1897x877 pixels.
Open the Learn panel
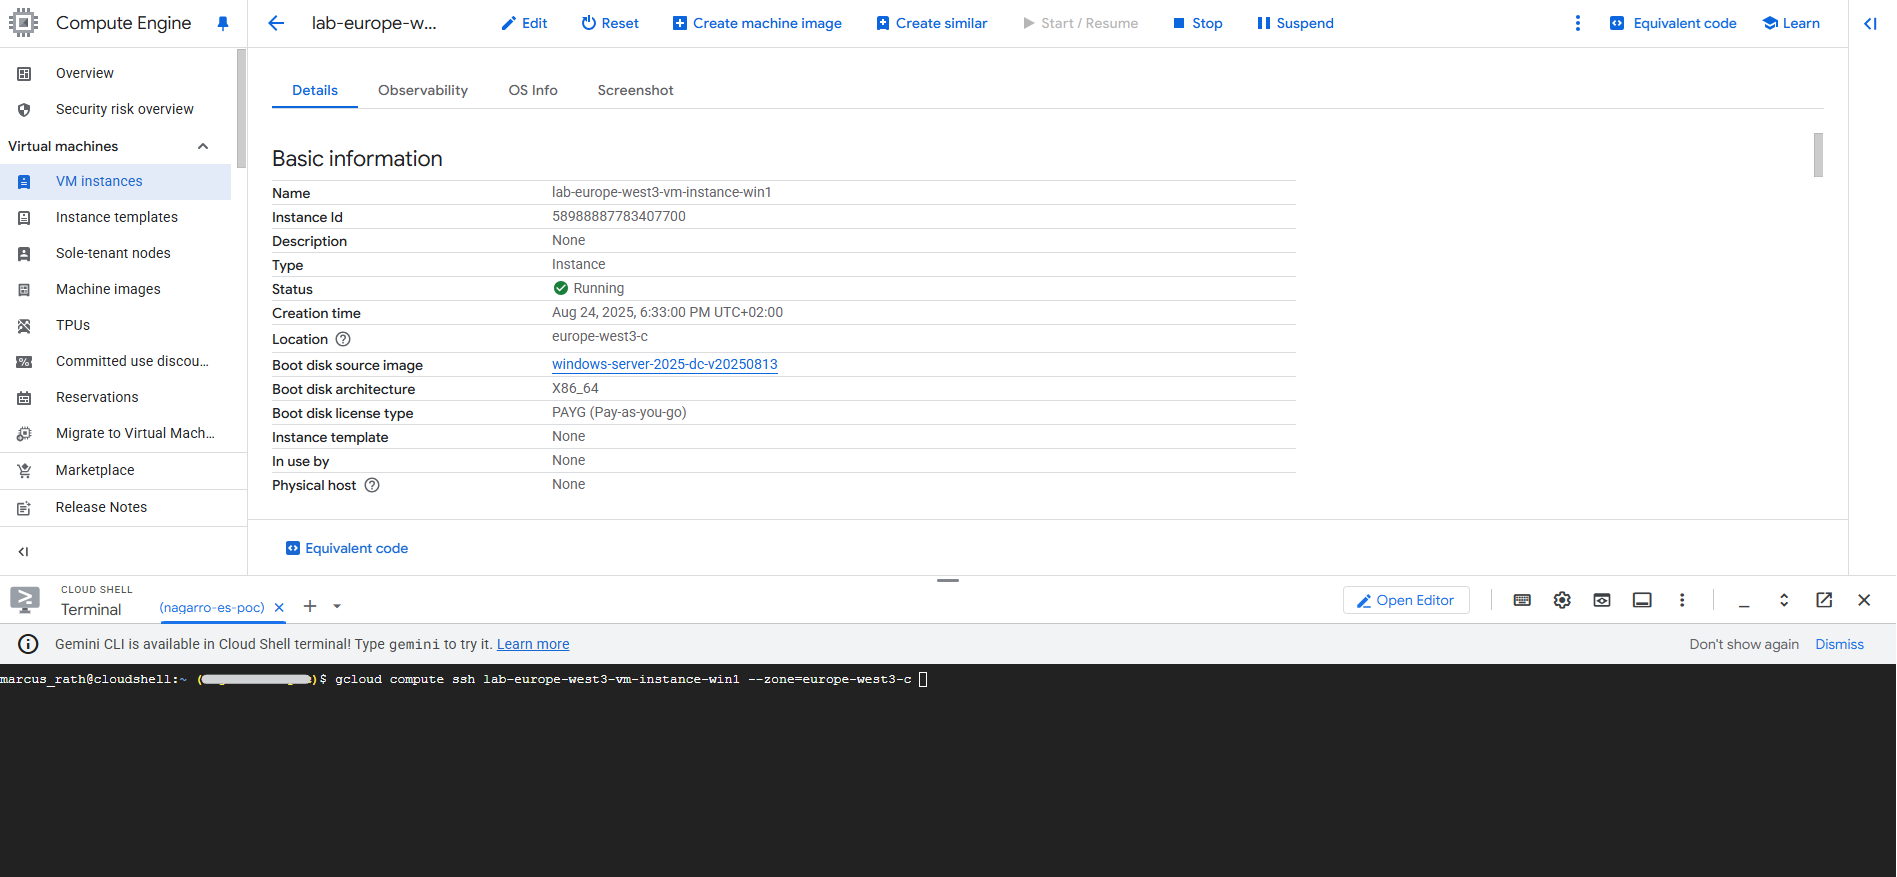pyautogui.click(x=1791, y=23)
